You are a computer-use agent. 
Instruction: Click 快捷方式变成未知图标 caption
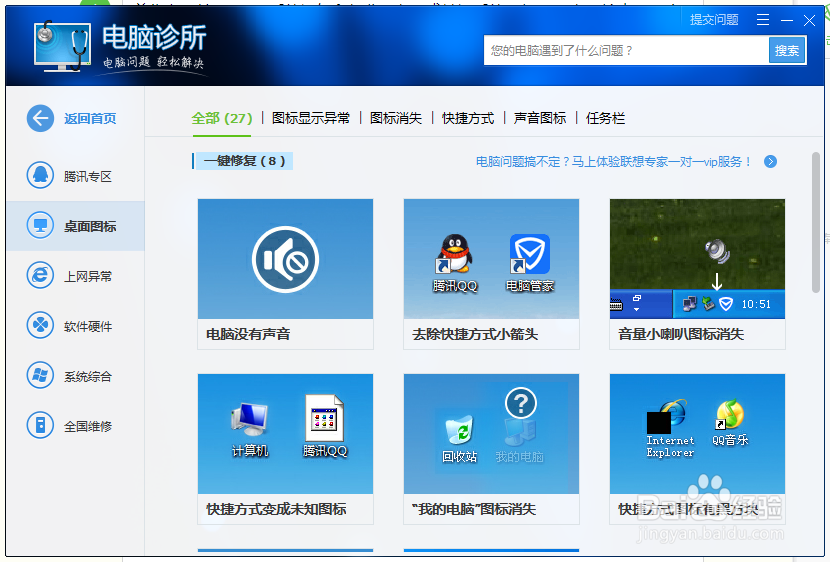[x=276, y=509]
